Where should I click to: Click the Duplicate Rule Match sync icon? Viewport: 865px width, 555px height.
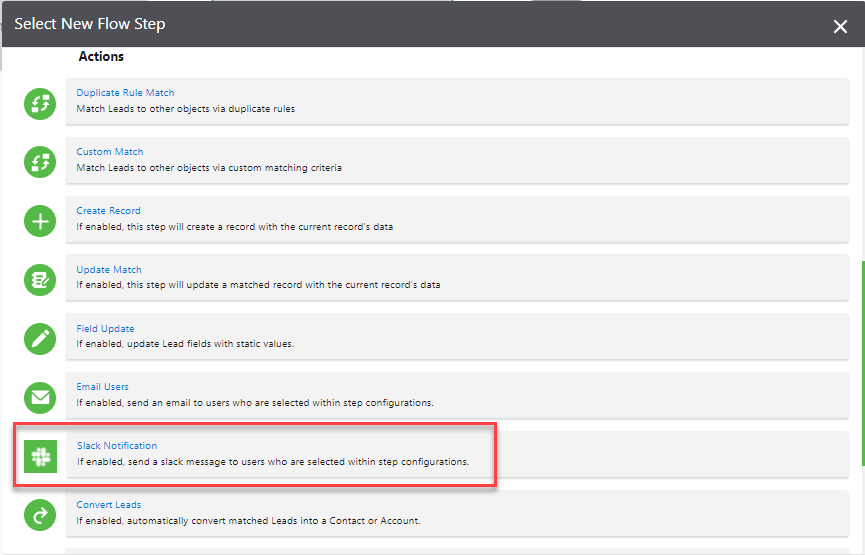point(40,104)
